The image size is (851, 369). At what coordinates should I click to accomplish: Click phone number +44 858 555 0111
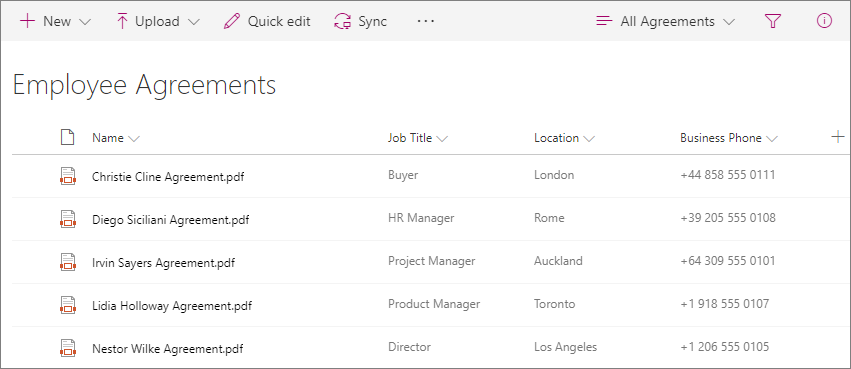[728, 175]
